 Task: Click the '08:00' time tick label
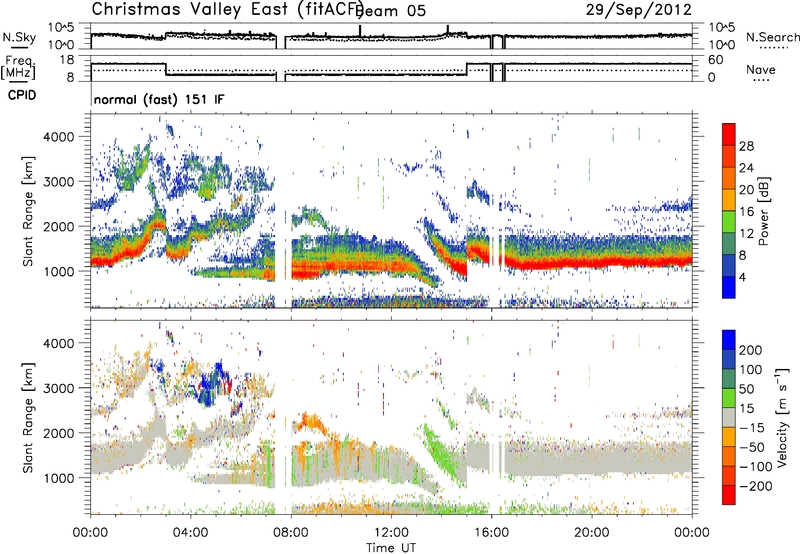coord(291,533)
